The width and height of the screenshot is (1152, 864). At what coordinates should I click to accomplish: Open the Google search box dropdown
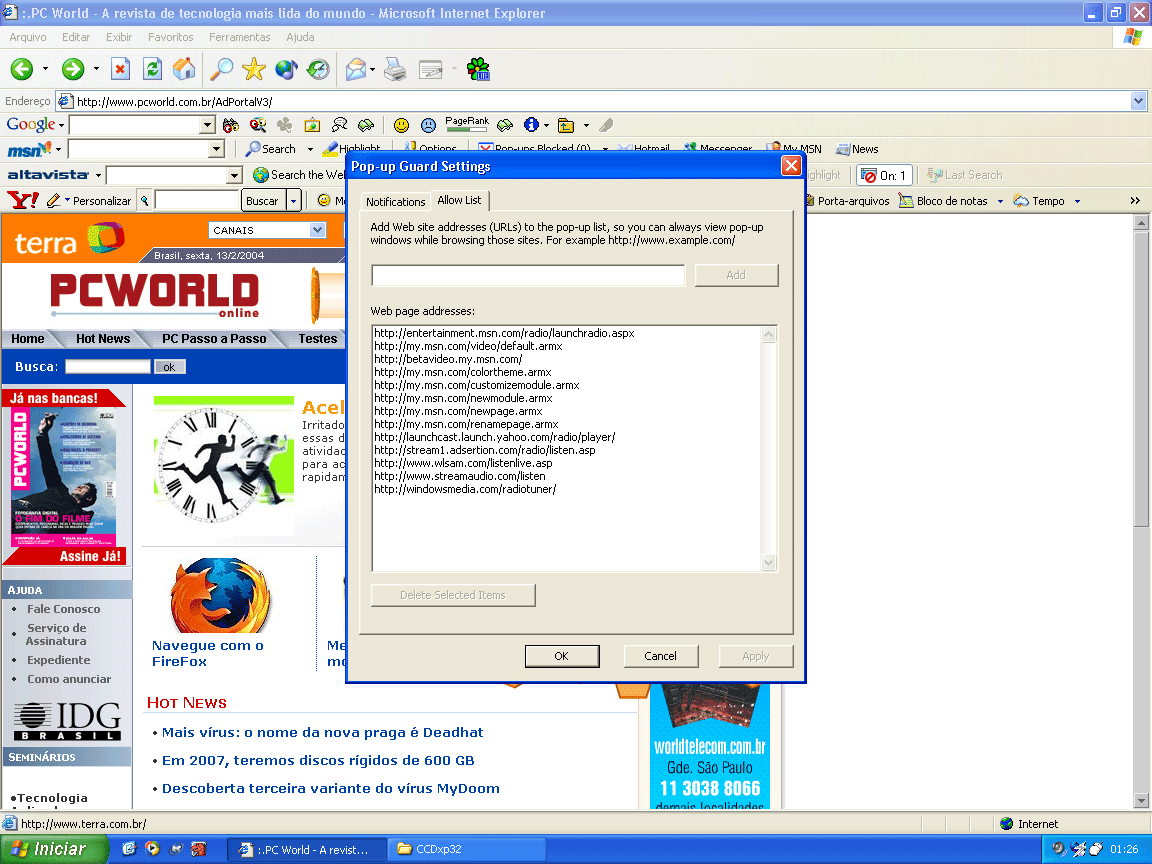click(x=207, y=125)
